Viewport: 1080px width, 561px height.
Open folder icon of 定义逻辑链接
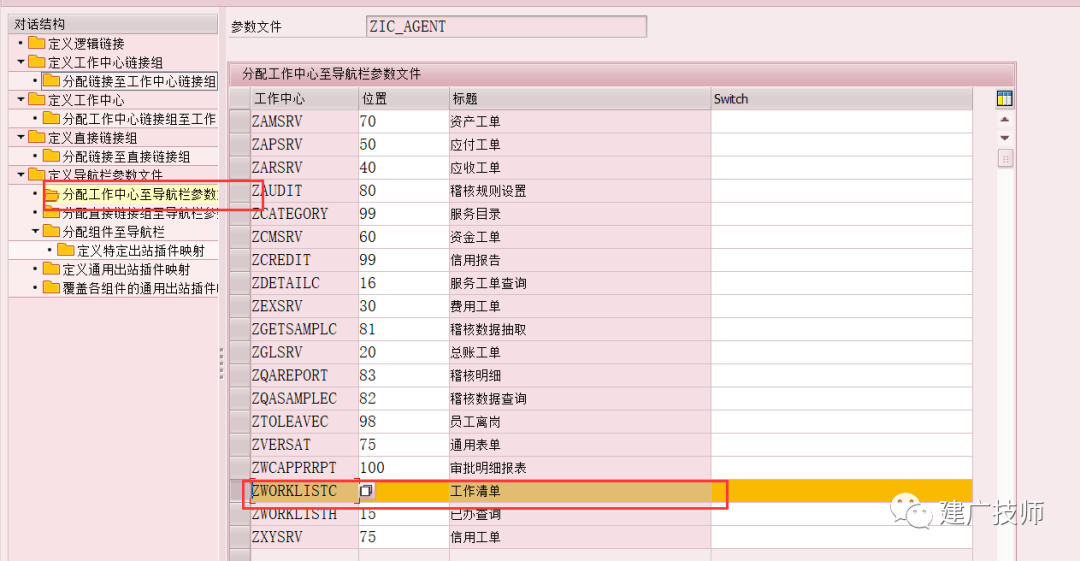[x=37, y=43]
